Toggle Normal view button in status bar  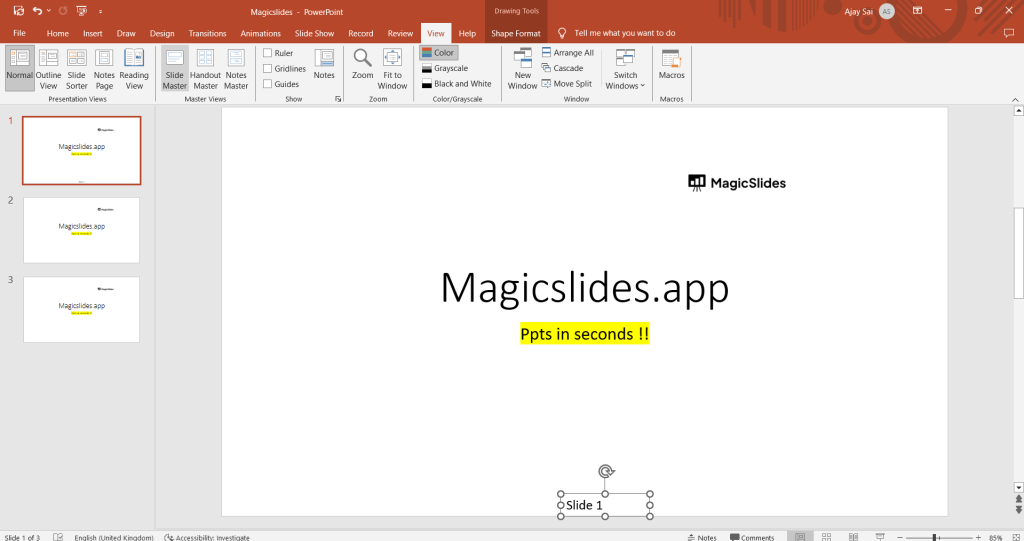click(799, 537)
